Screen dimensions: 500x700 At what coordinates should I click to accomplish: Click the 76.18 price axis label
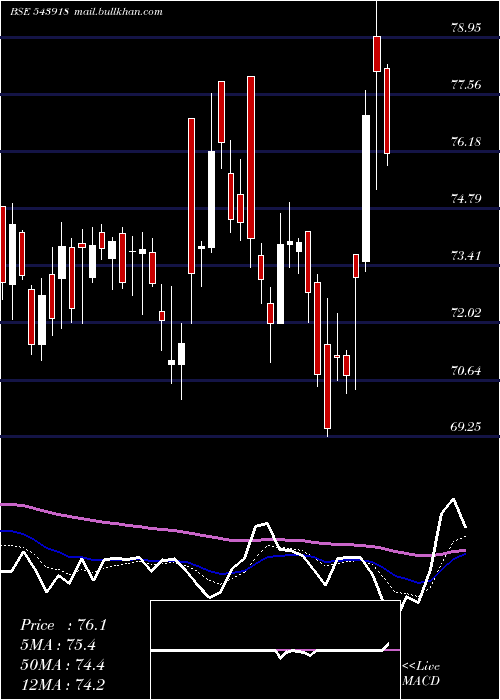pyautogui.click(x=466, y=142)
